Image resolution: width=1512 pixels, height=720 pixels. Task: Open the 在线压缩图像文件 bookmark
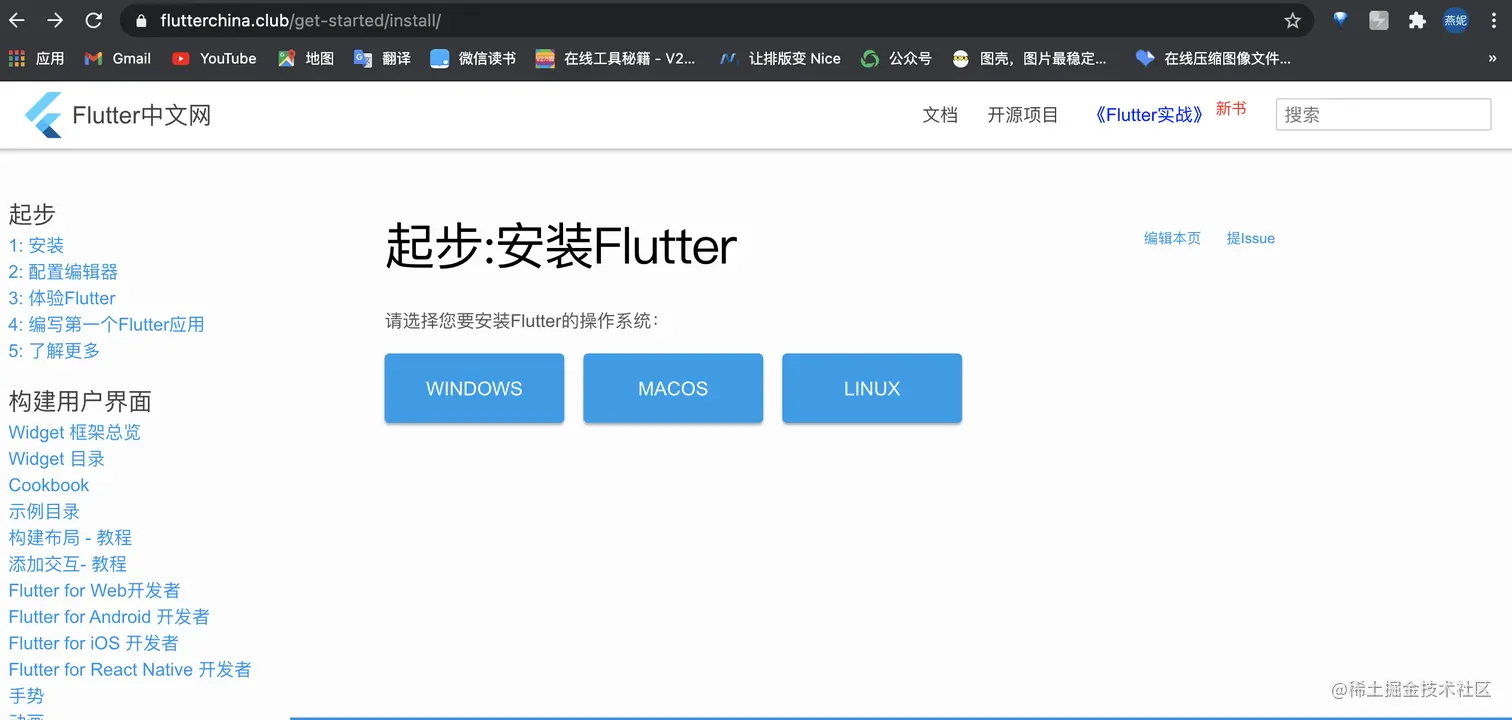[x=1213, y=59]
